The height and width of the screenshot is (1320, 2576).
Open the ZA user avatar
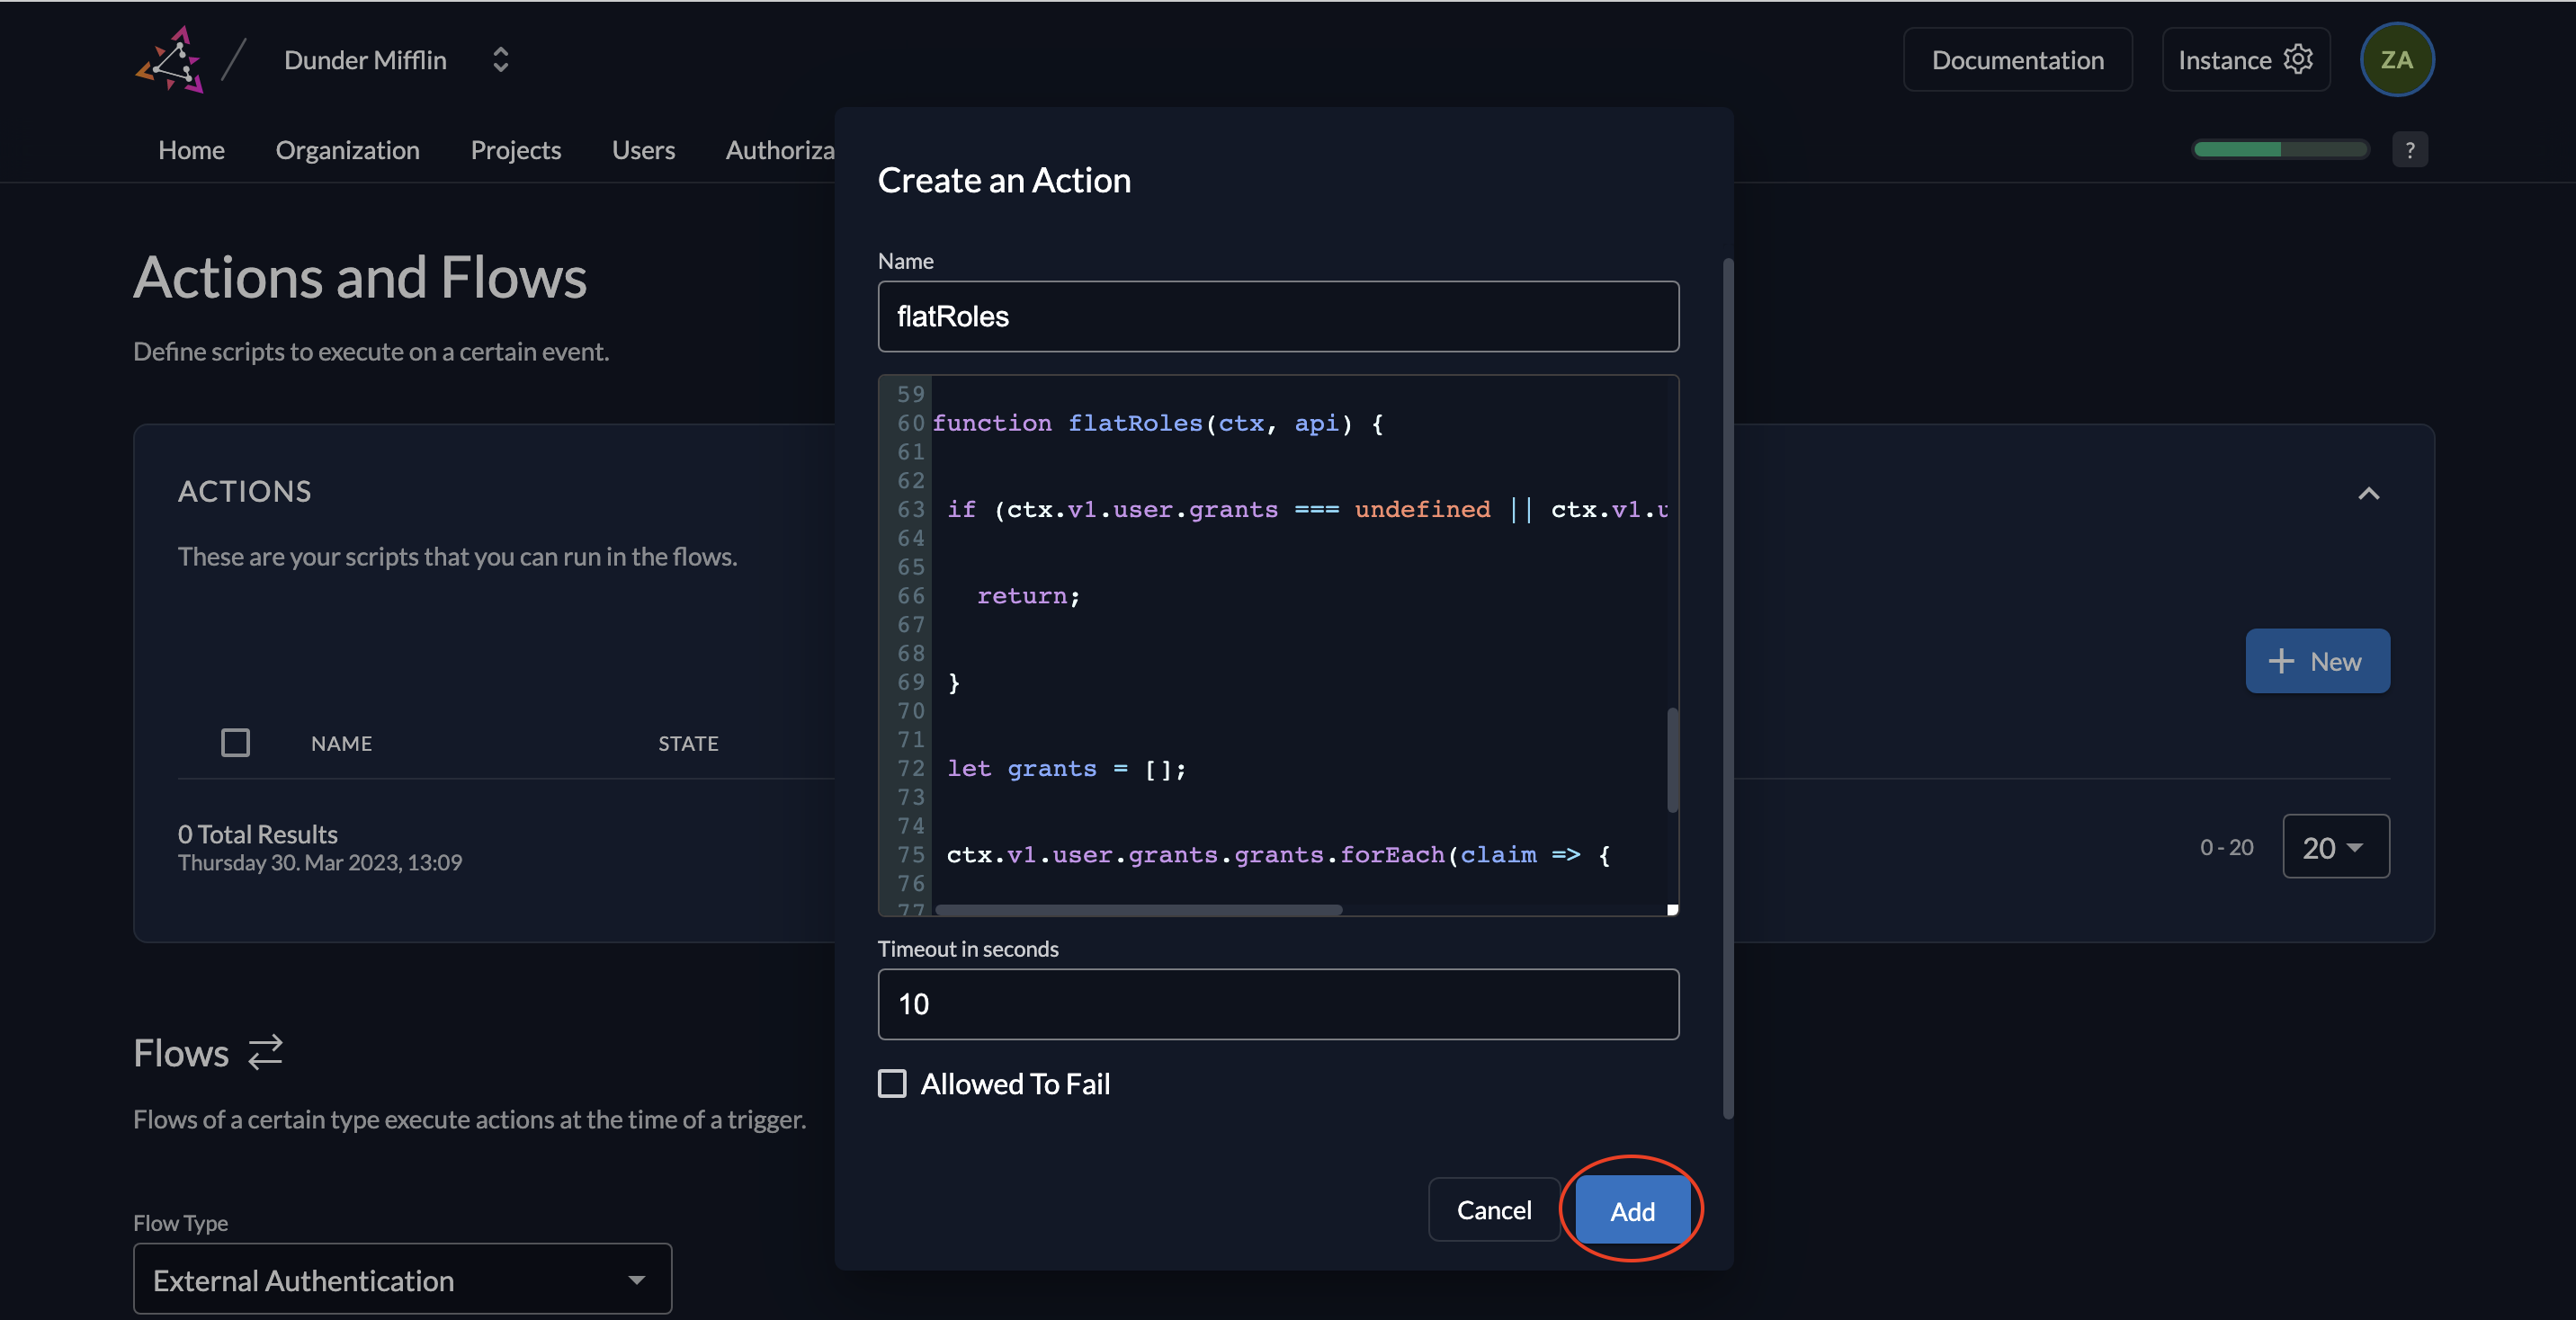[x=2396, y=60]
